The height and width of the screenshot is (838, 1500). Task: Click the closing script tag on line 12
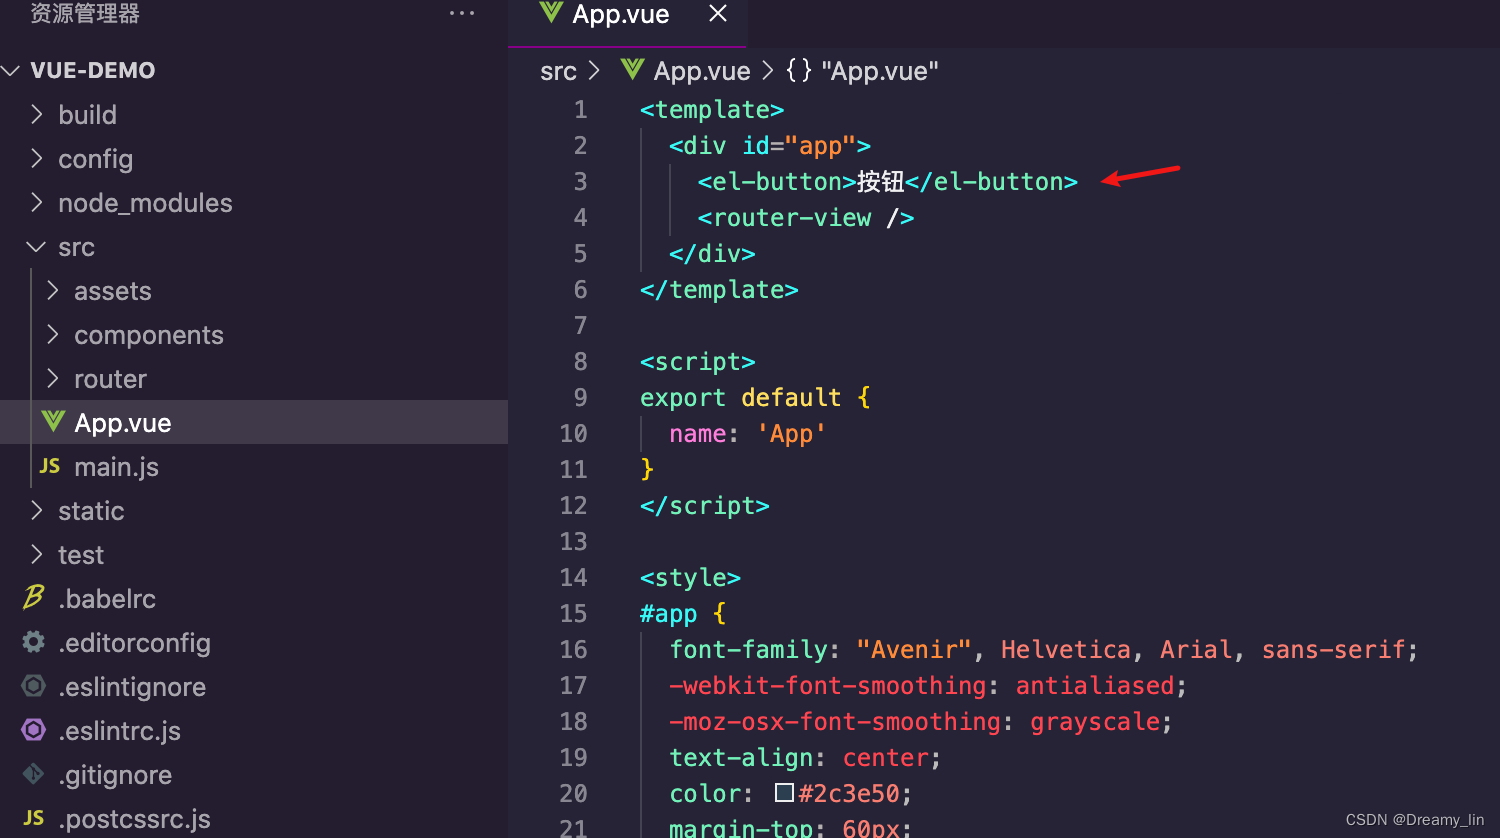[x=705, y=505]
